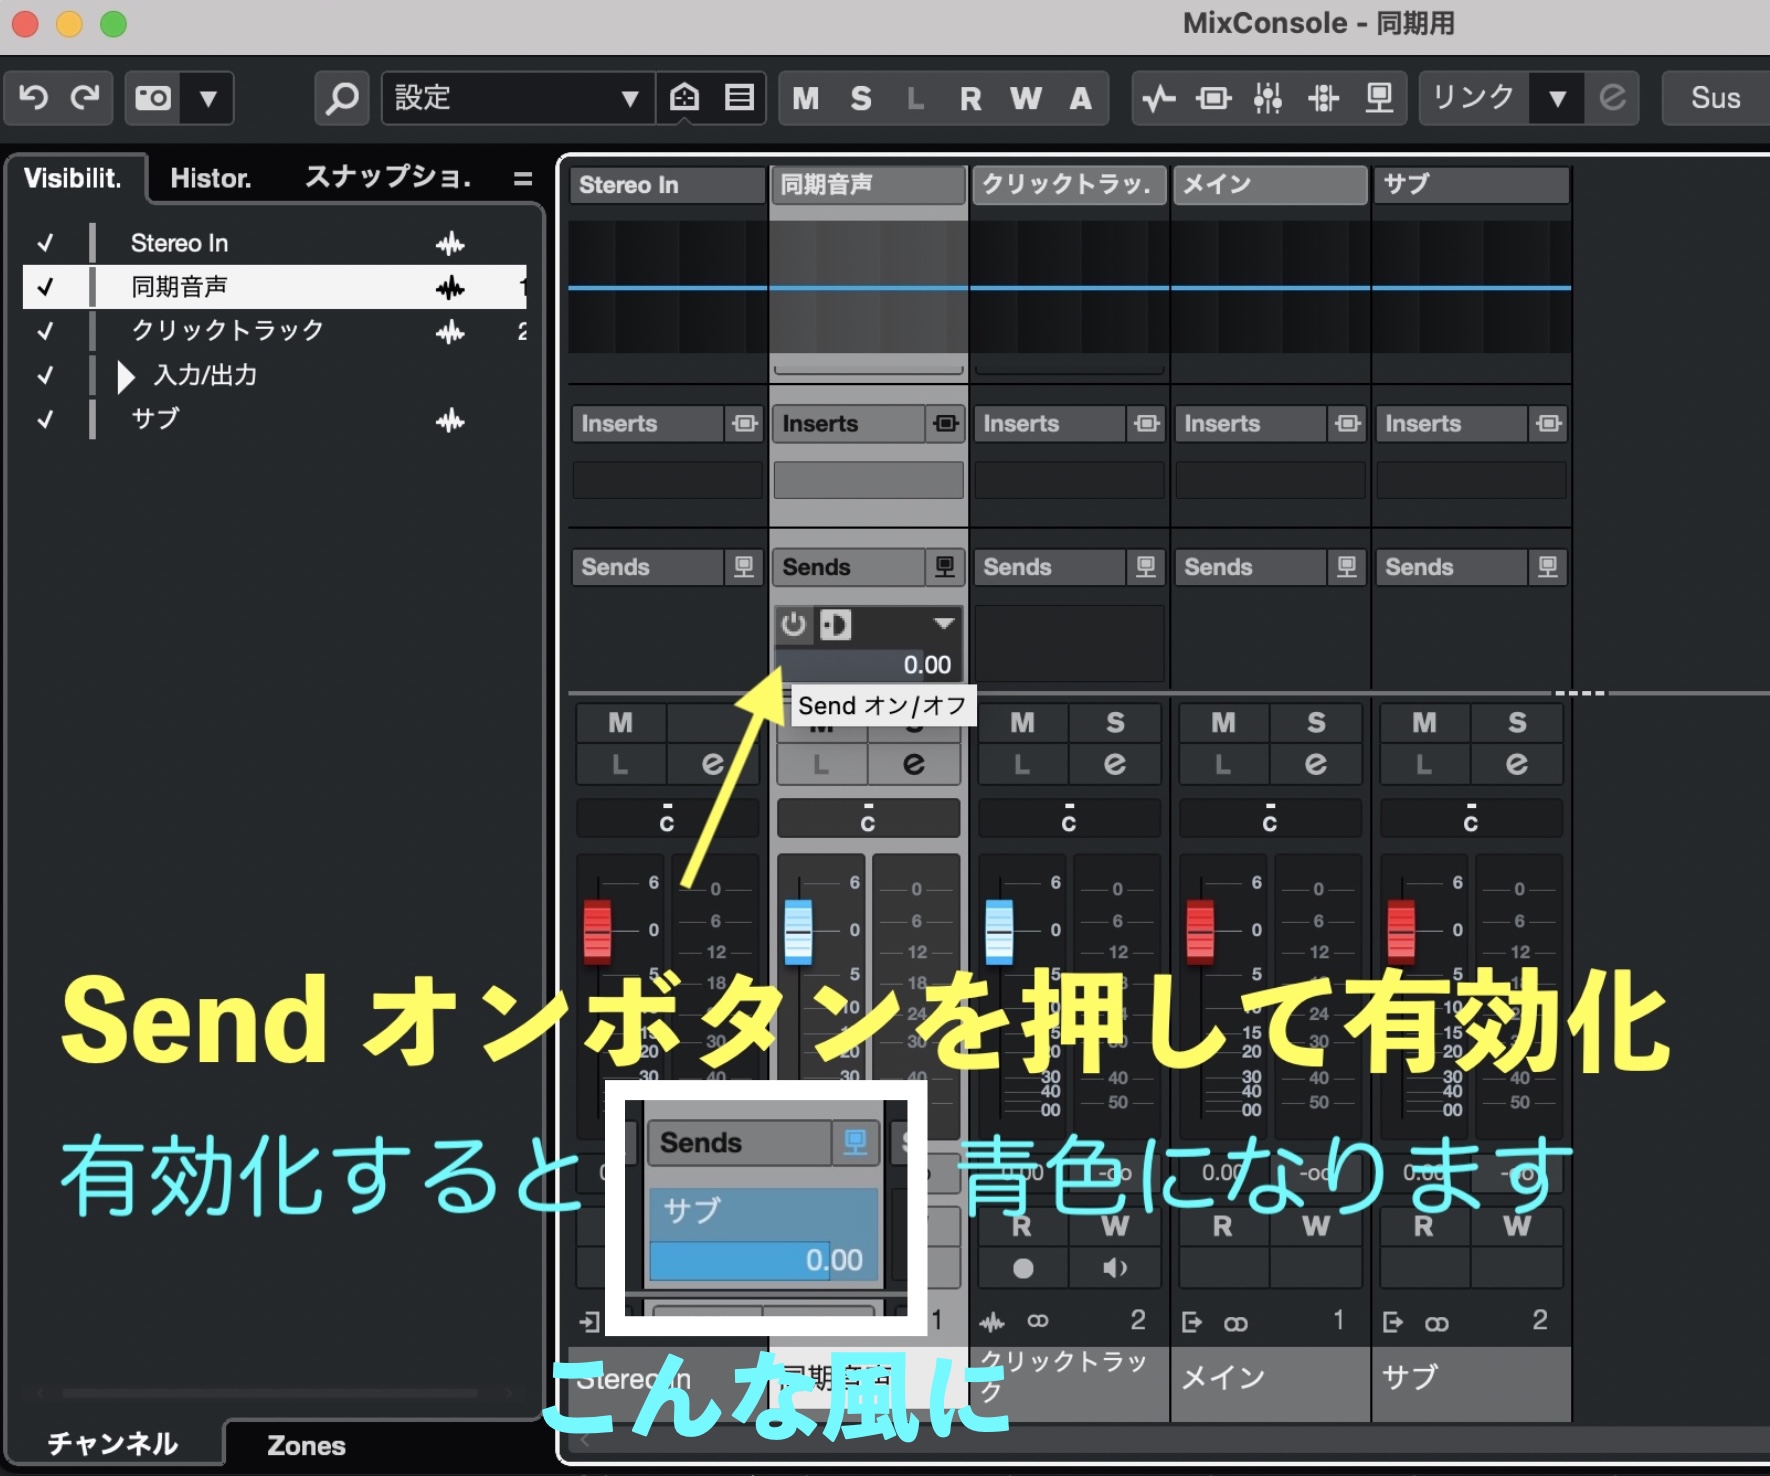Mute the クリックトラッ channel
The image size is (1770, 1476).
(x=1022, y=722)
